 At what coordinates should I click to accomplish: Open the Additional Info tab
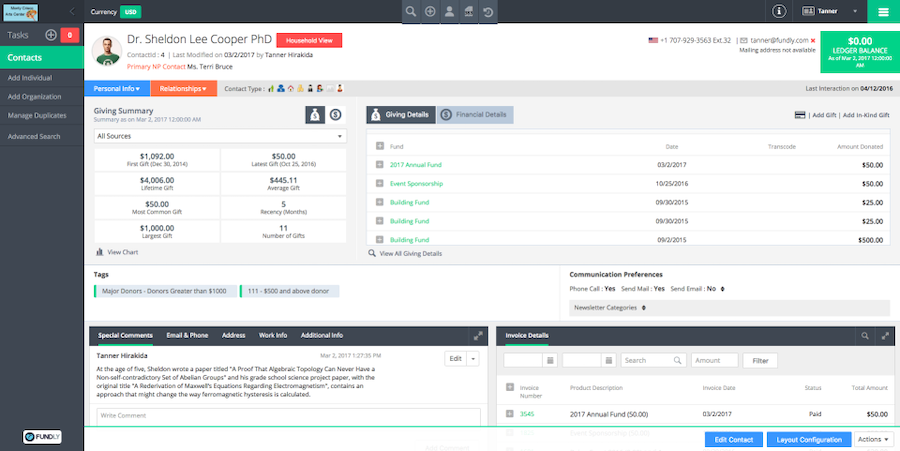pos(322,336)
